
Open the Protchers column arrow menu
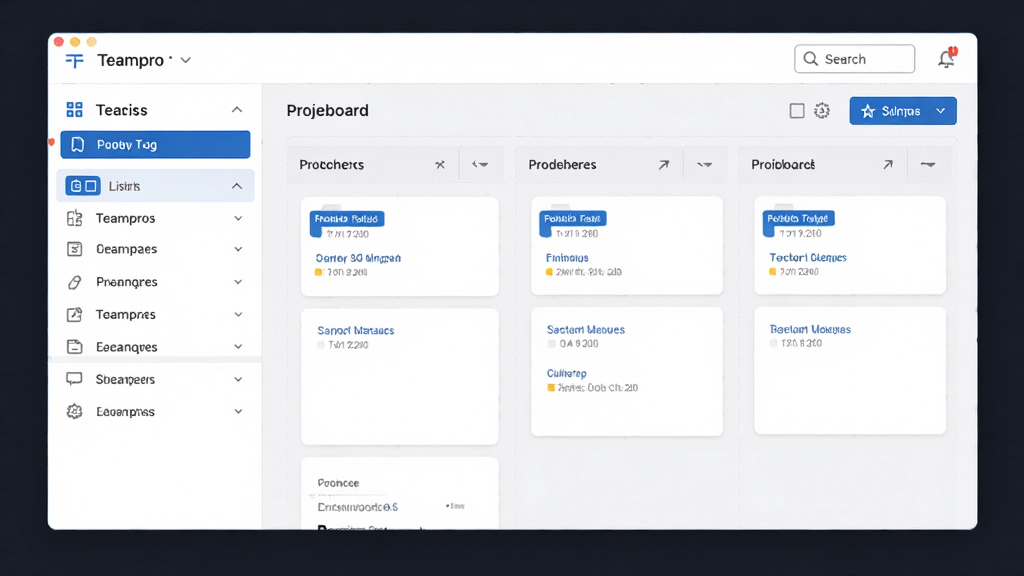480,165
